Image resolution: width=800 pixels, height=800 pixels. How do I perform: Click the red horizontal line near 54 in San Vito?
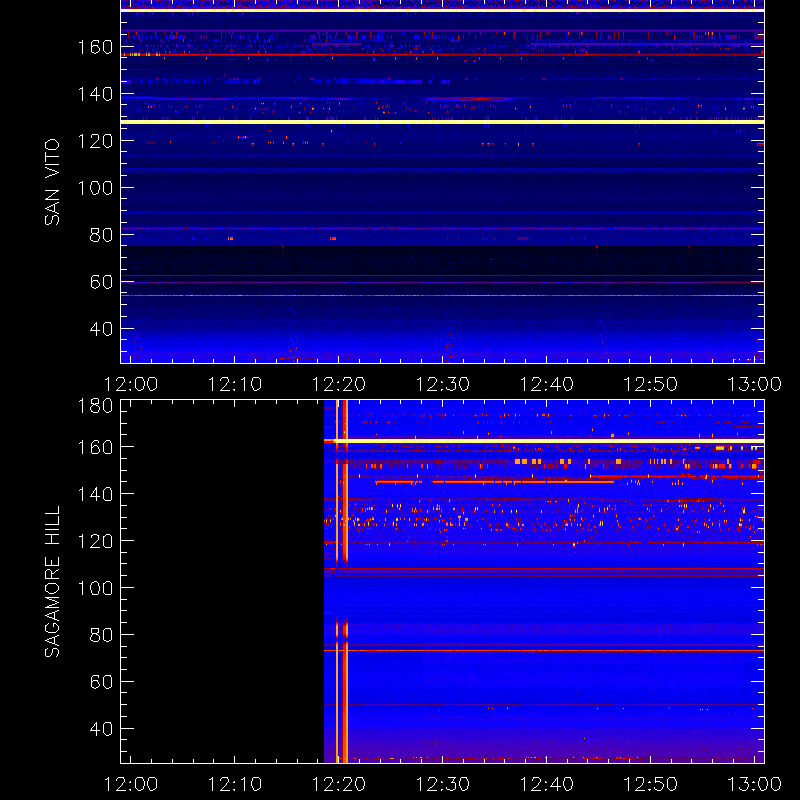(442, 295)
